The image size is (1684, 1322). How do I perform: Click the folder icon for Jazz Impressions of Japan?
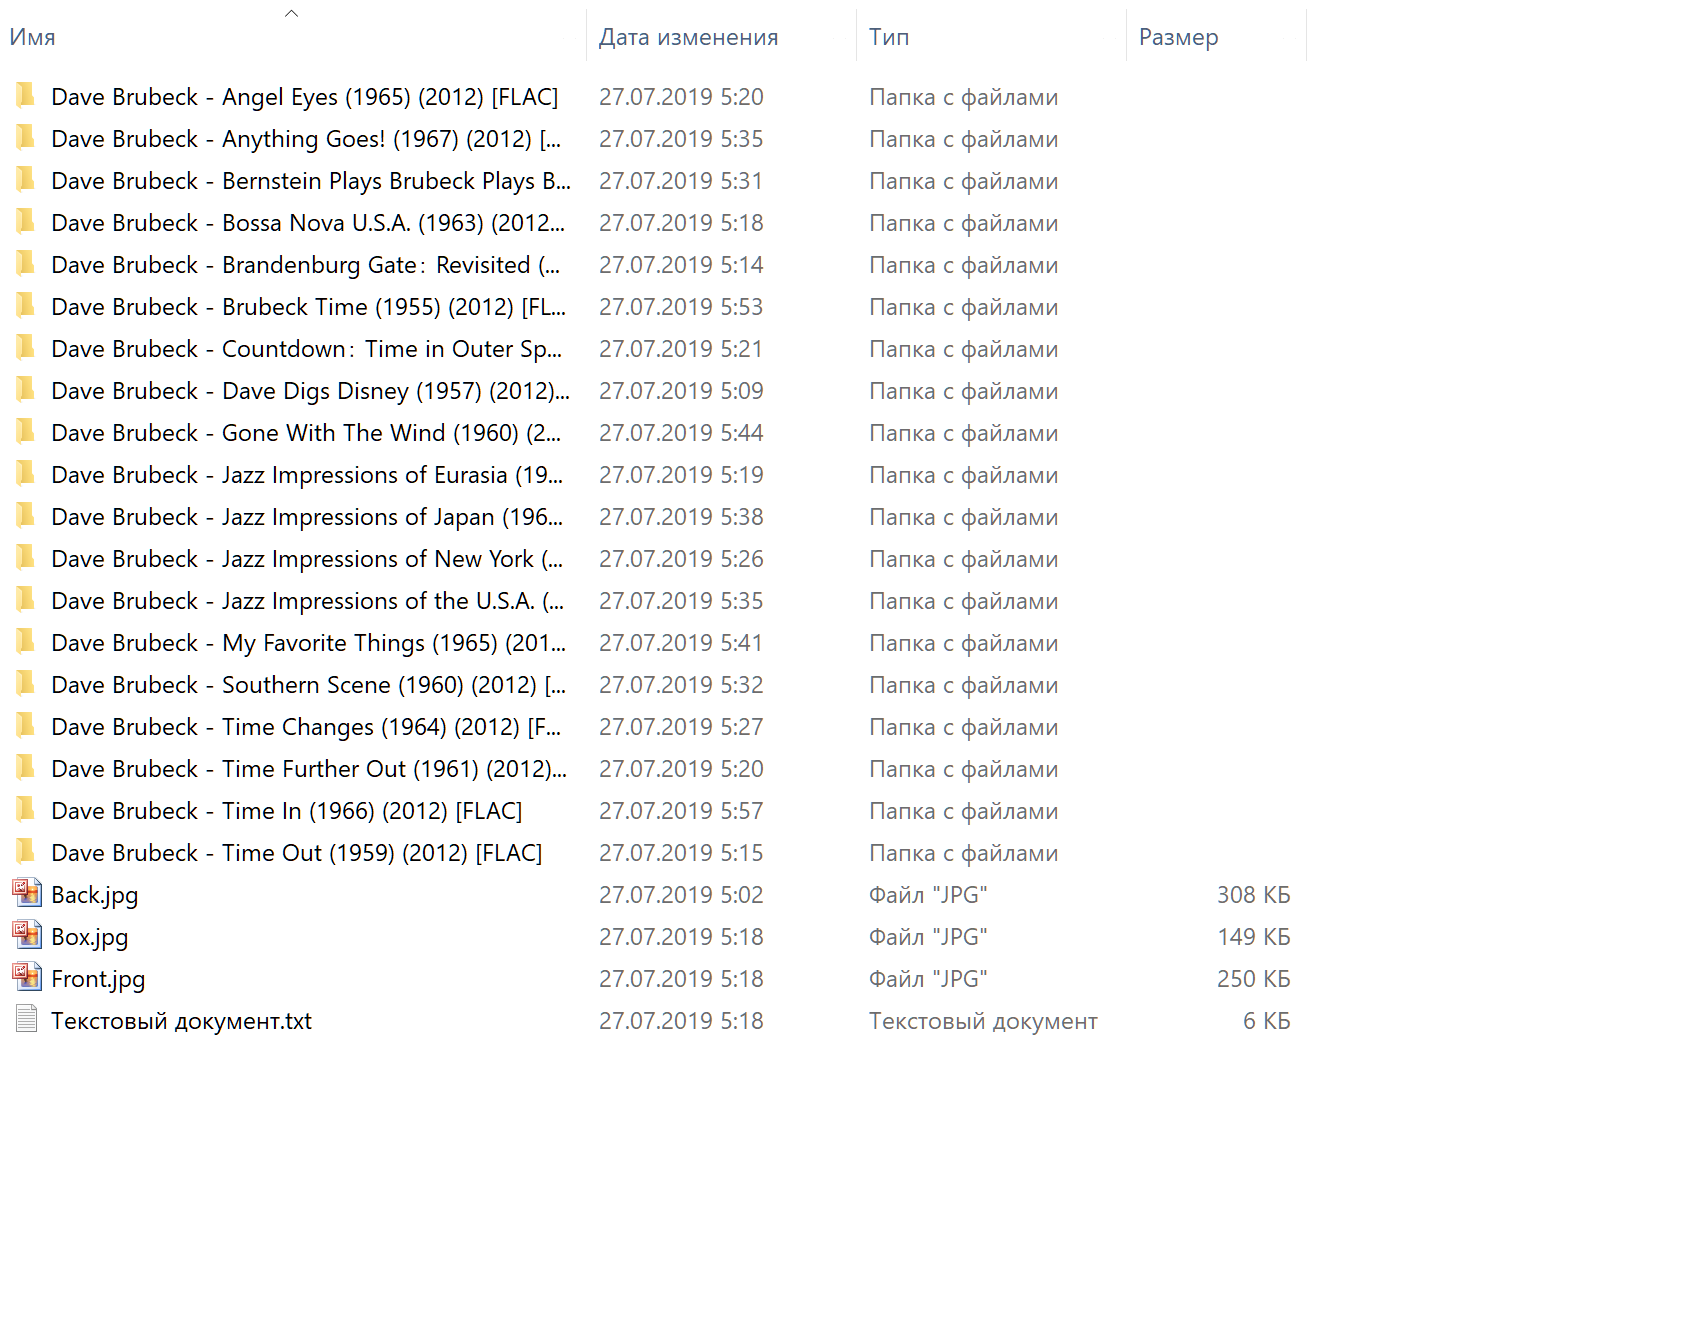(26, 516)
